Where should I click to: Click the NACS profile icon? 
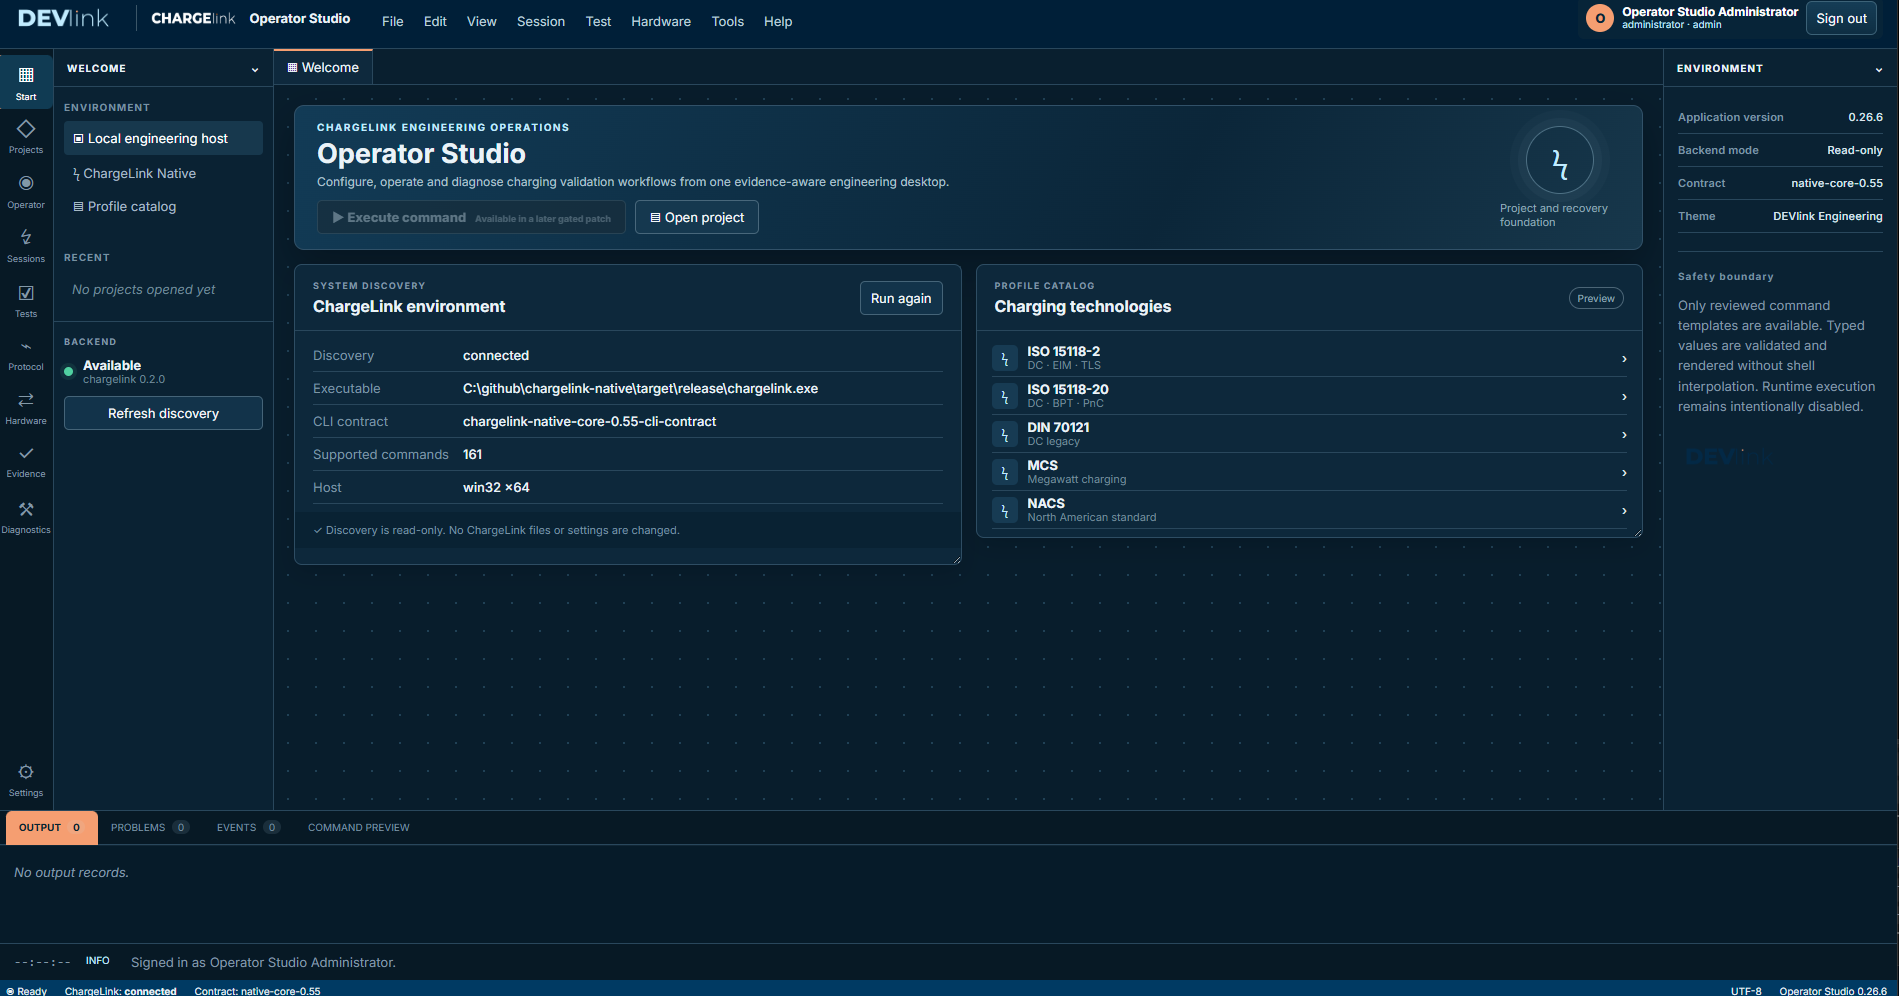point(1005,510)
